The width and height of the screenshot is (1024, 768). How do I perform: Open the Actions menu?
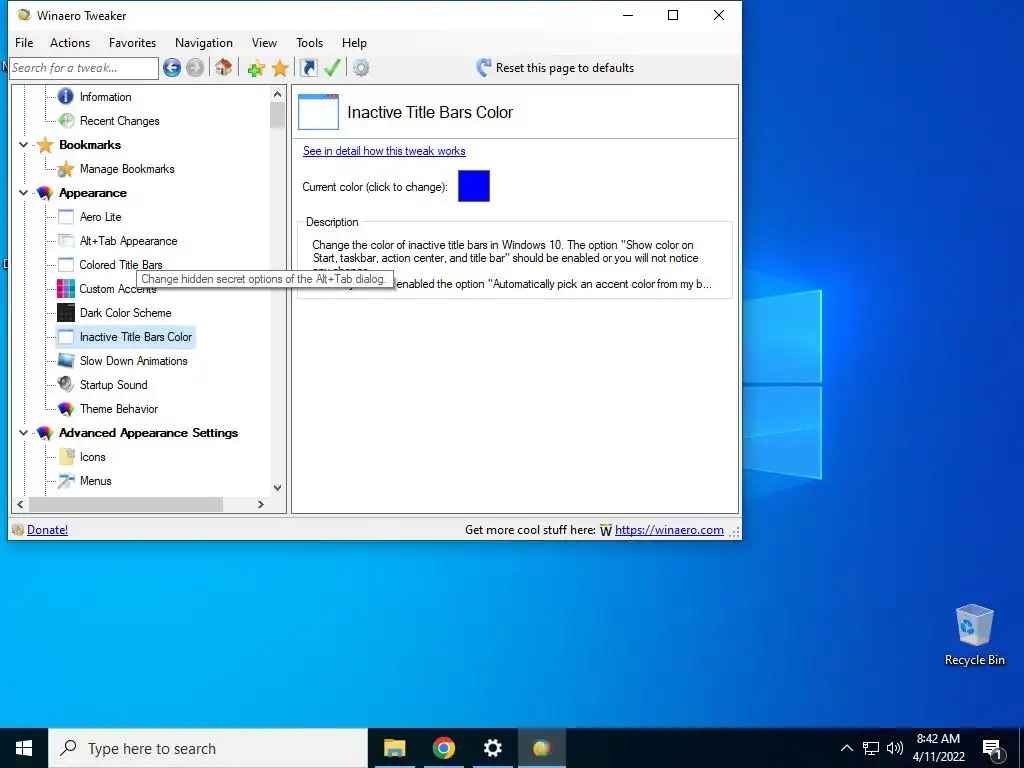point(70,42)
